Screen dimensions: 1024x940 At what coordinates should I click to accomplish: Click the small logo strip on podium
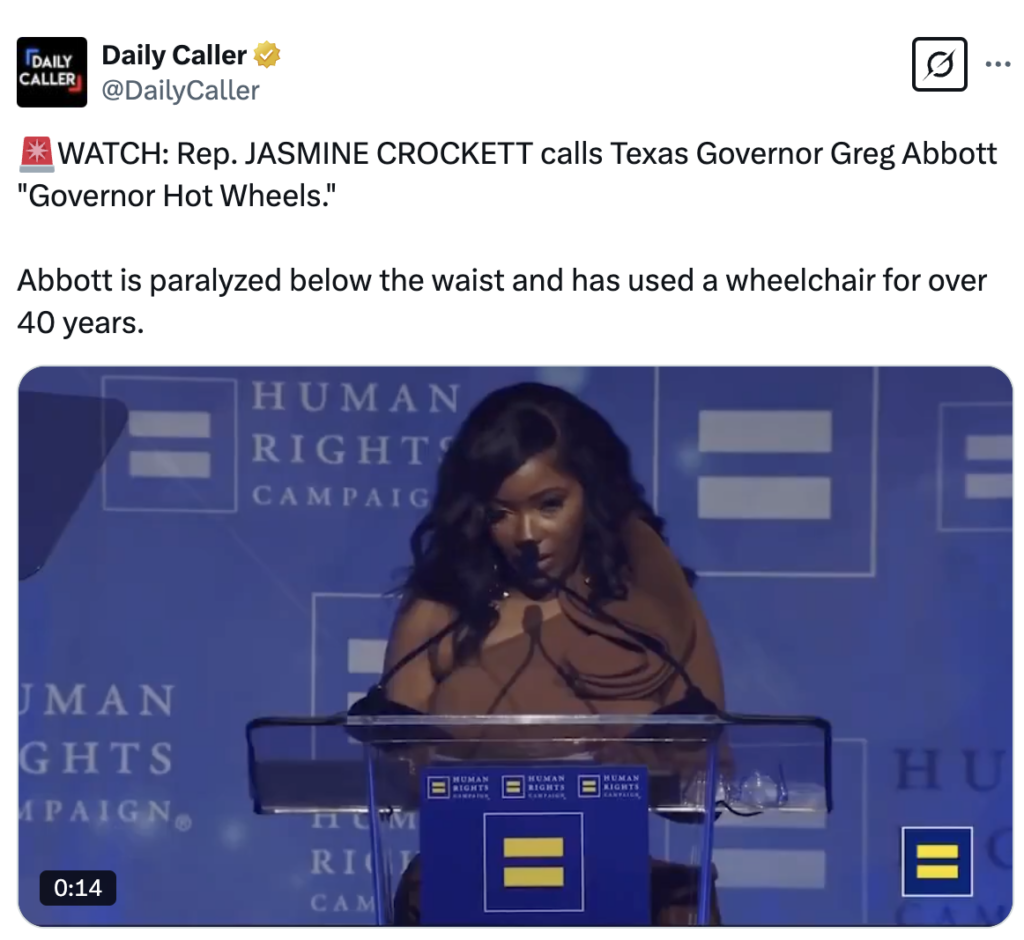(x=534, y=786)
